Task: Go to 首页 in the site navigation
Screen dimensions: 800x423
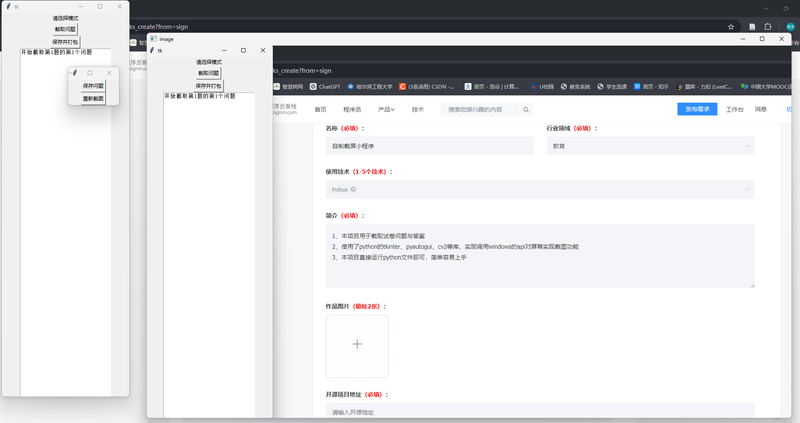Action: [x=320, y=110]
